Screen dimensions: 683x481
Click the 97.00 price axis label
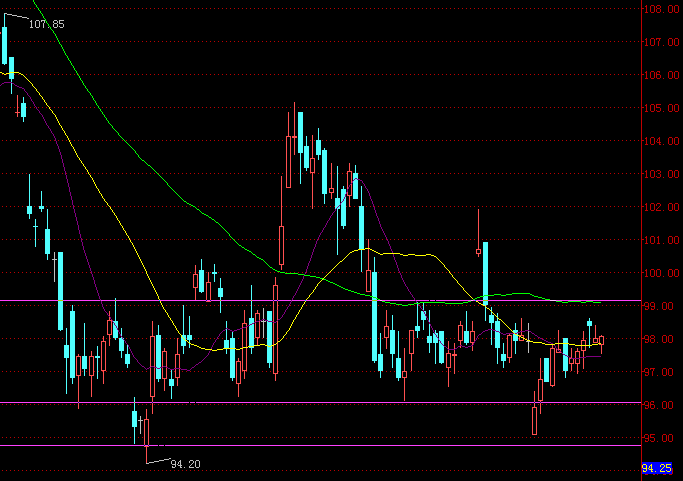(x=661, y=372)
